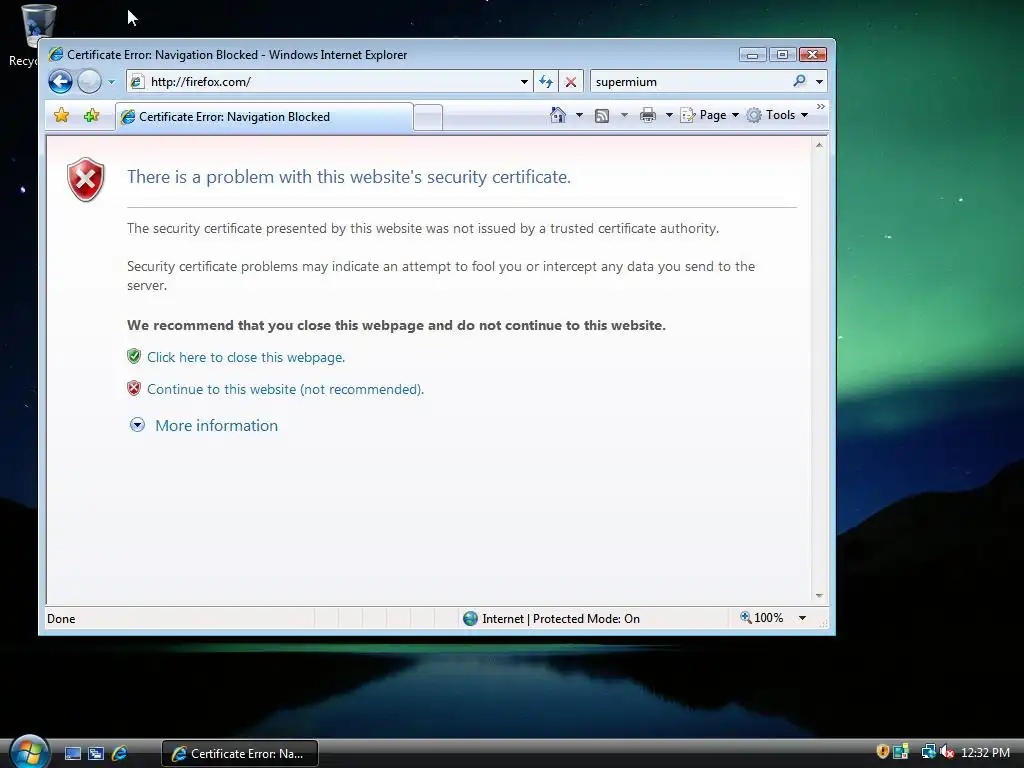Click the IE logo in title bar
Viewport: 1024px width, 768px height.
point(56,55)
